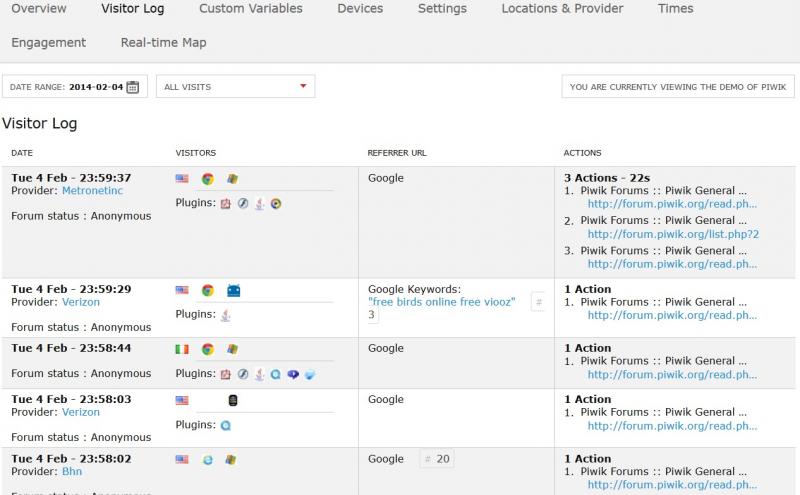This screenshot has height=495, width=800.
Task: Click the red arrow on All Visits selector
Action: click(303, 86)
